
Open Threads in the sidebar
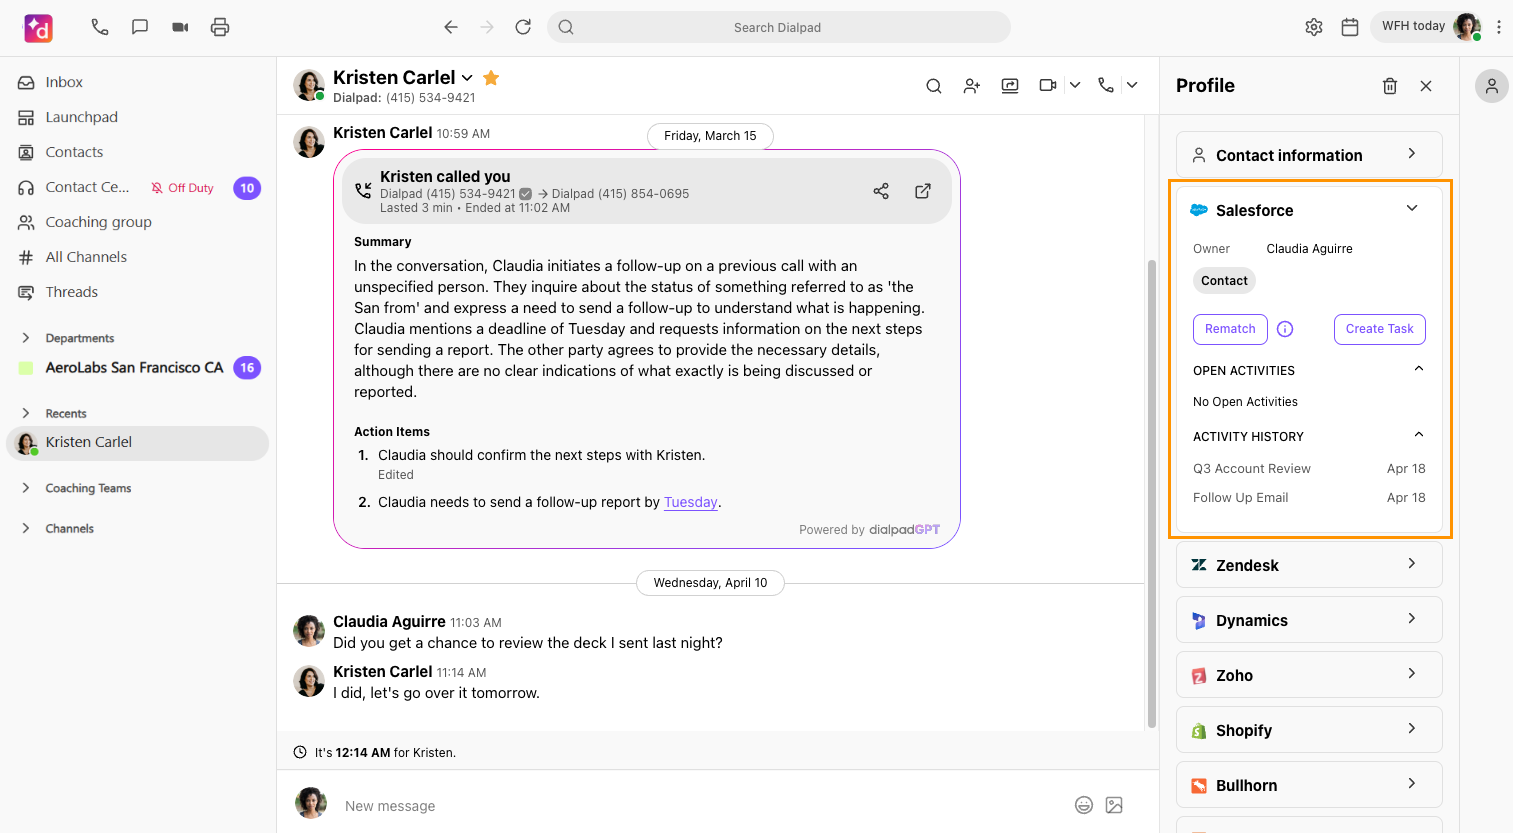(x=72, y=292)
